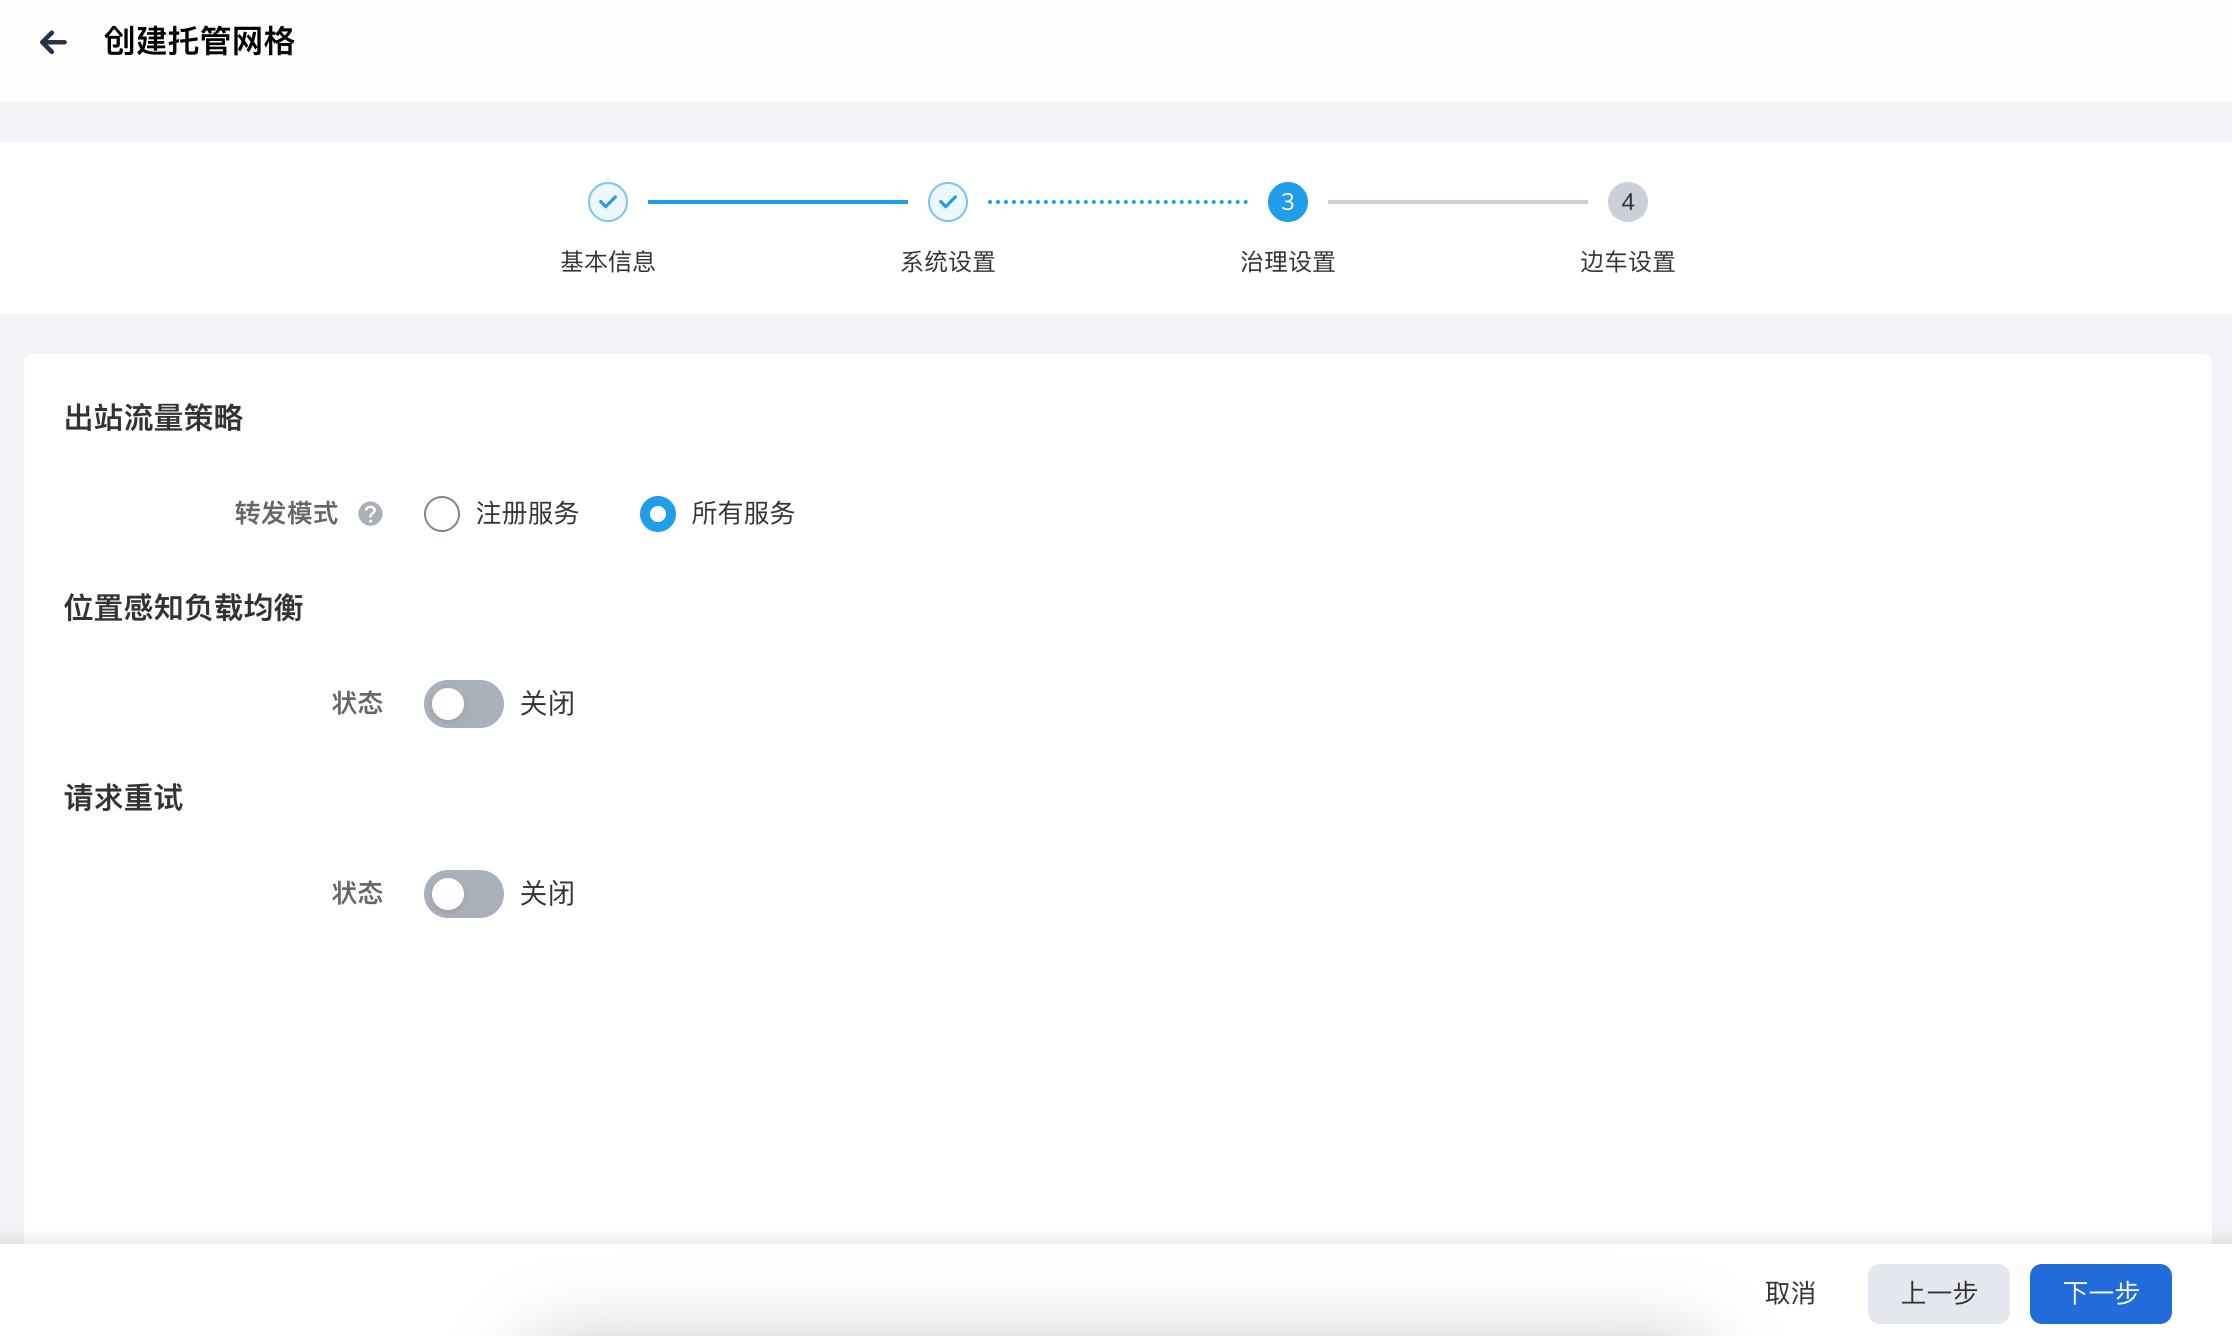Image resolution: width=2232 pixels, height=1336 pixels.
Task: Click the 位置感知负载均衡 section heading
Action: (185, 608)
